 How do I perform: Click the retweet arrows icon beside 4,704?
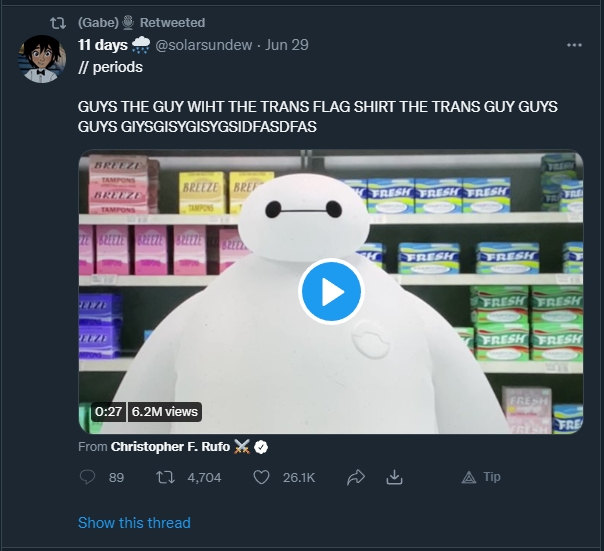pyautogui.click(x=166, y=477)
